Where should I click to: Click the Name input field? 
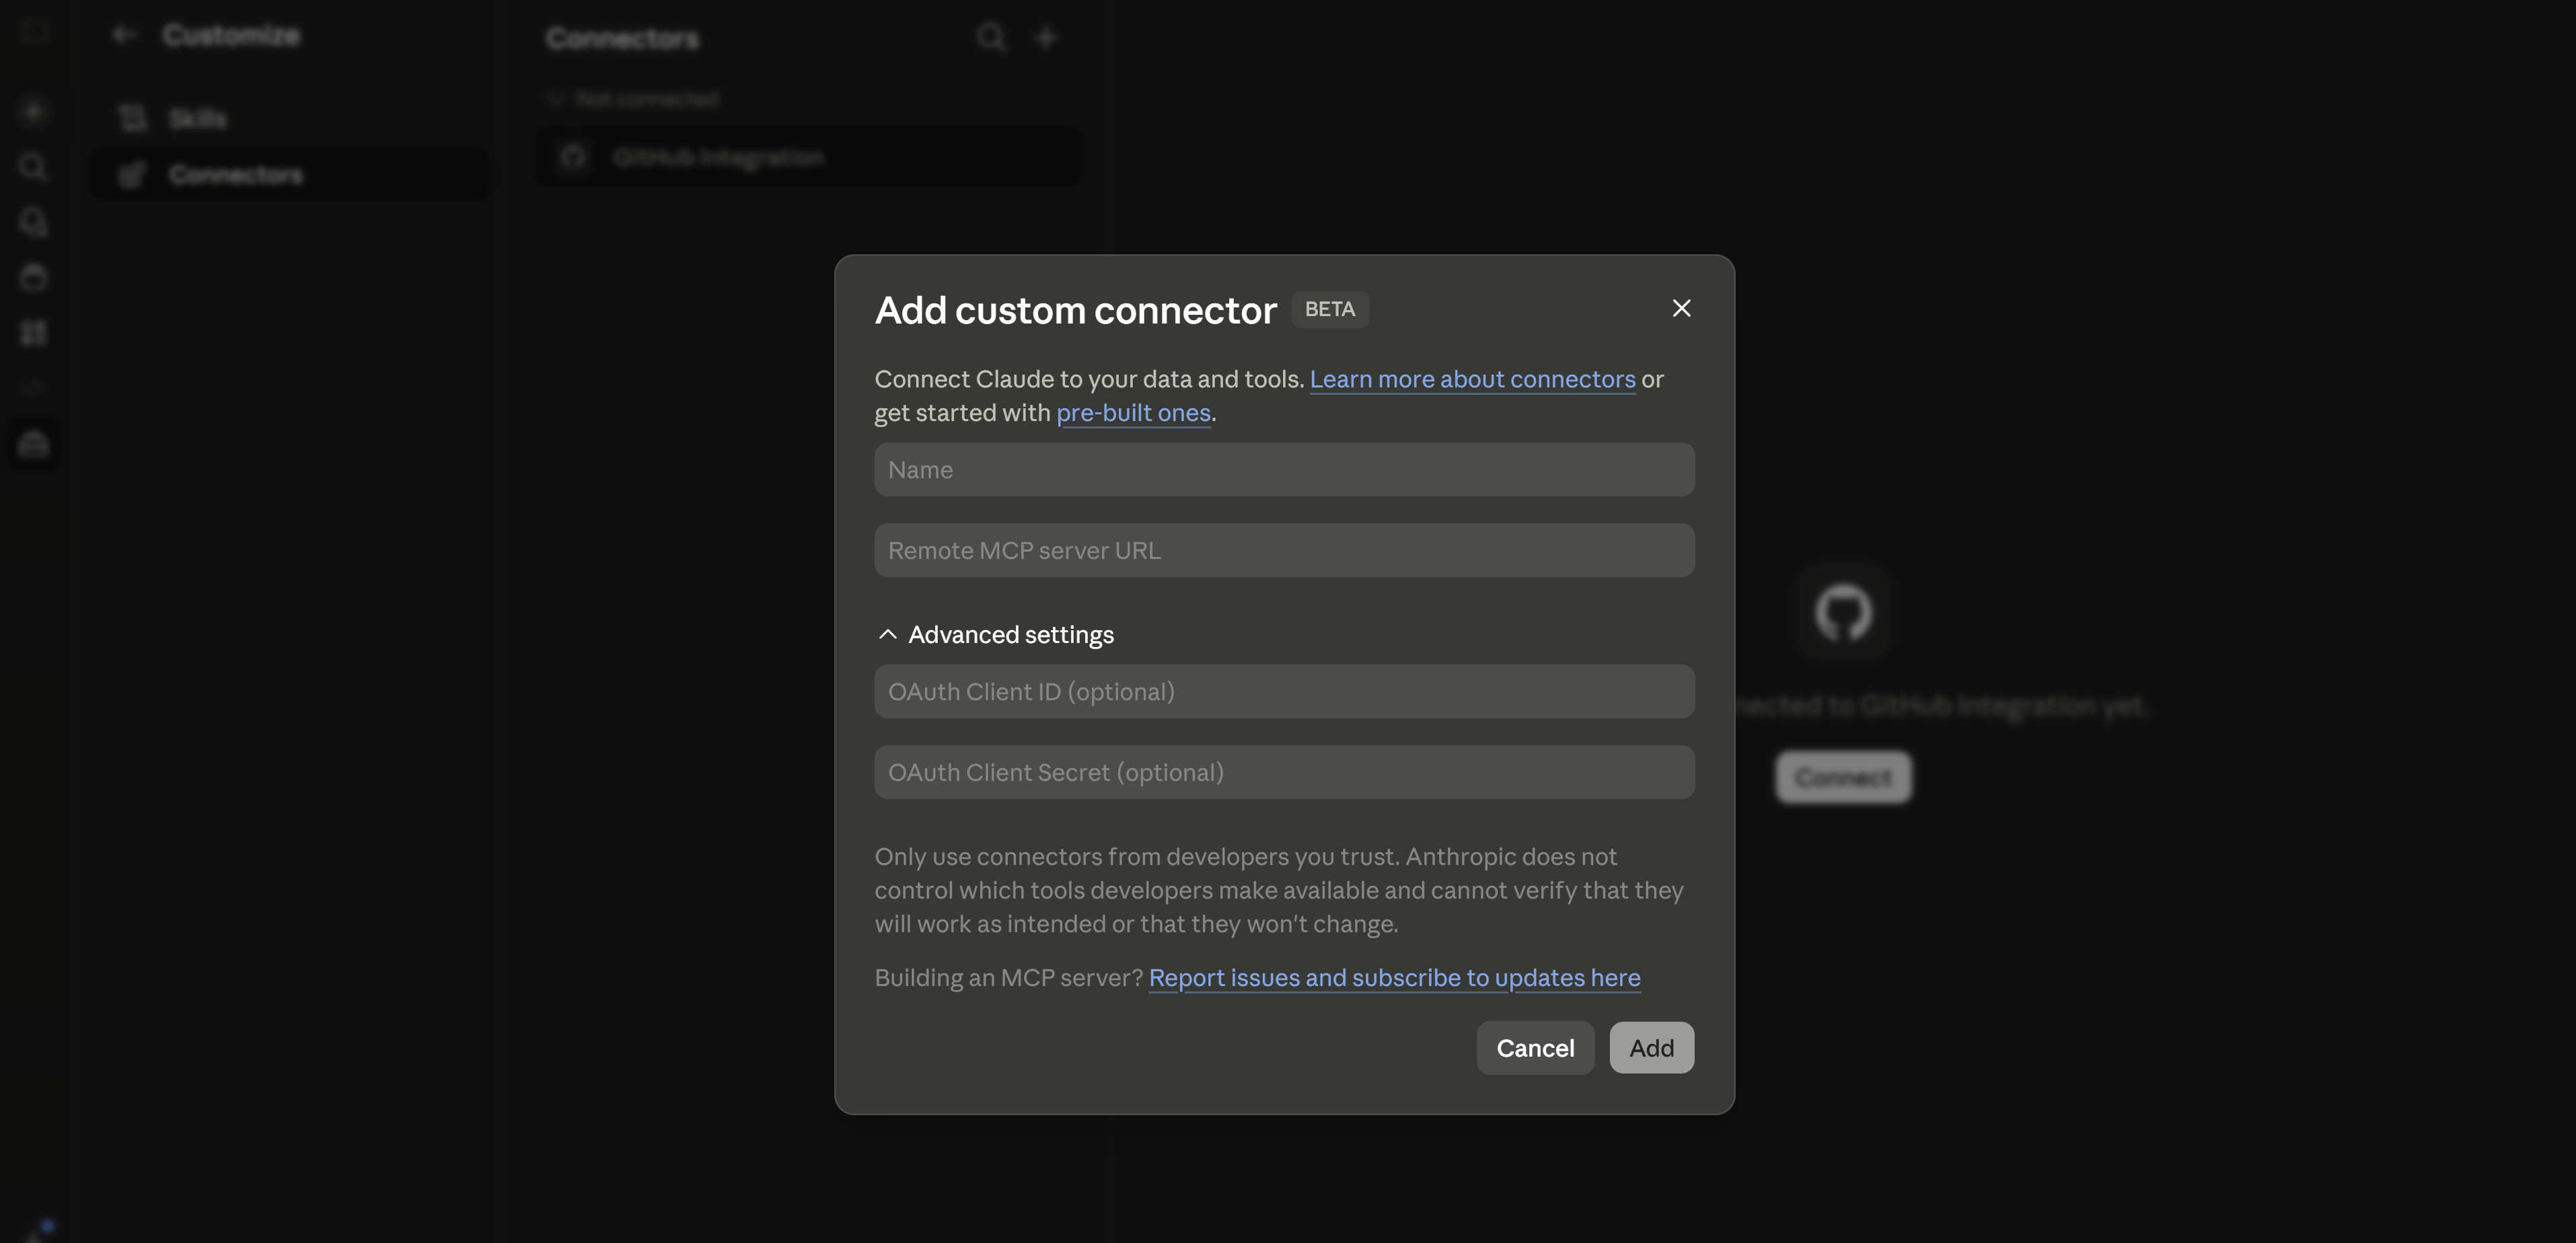click(x=1284, y=470)
